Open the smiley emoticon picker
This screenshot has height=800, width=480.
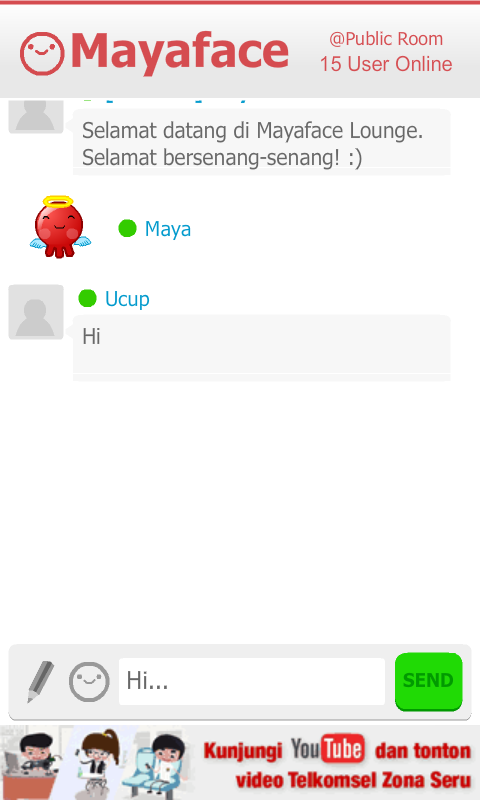click(89, 682)
